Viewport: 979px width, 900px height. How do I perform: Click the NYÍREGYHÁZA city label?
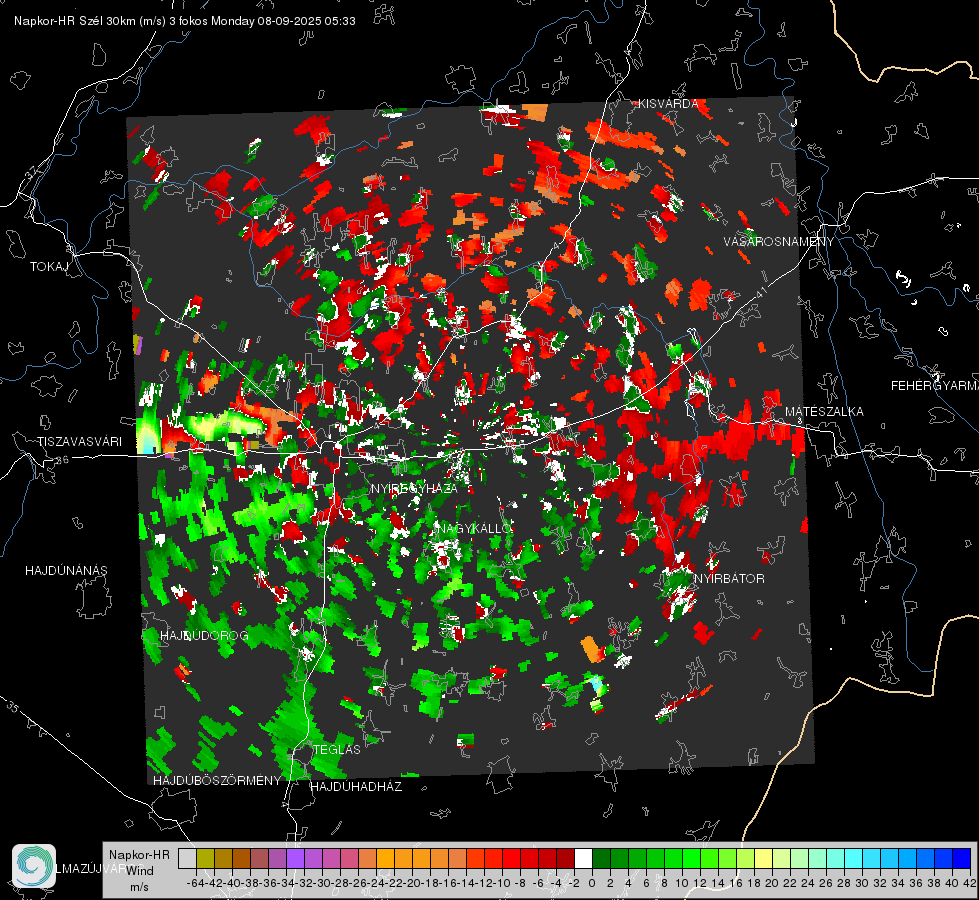(414, 488)
